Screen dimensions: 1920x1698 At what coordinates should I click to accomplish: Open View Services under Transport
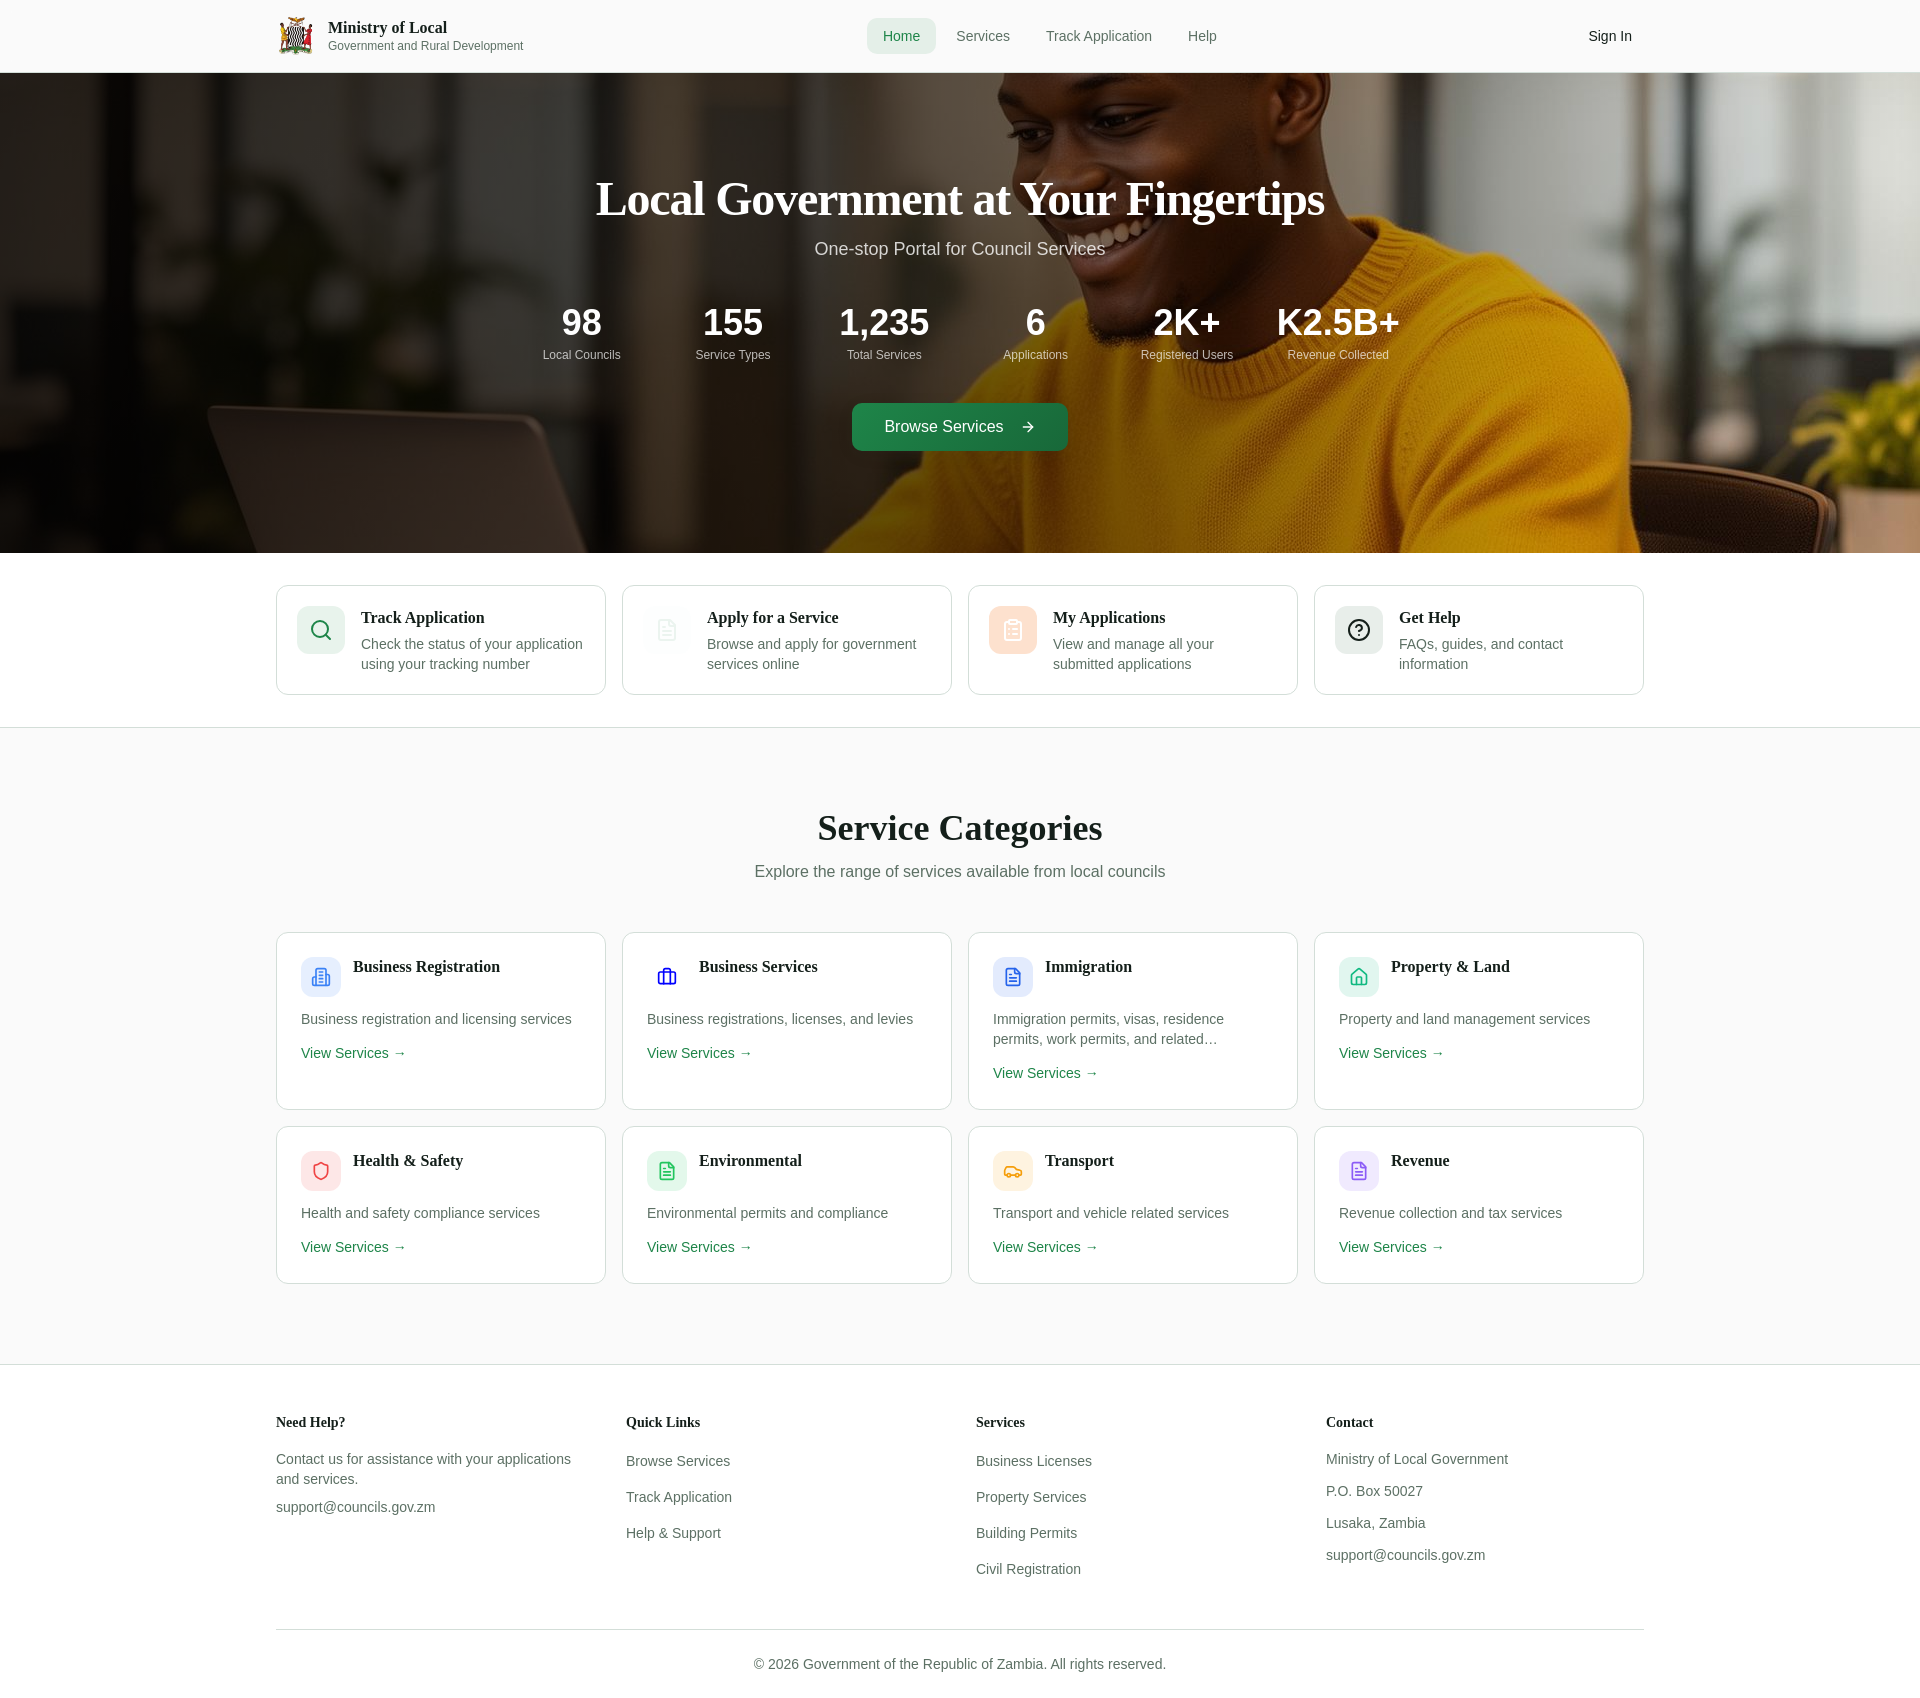pyautogui.click(x=1045, y=1247)
